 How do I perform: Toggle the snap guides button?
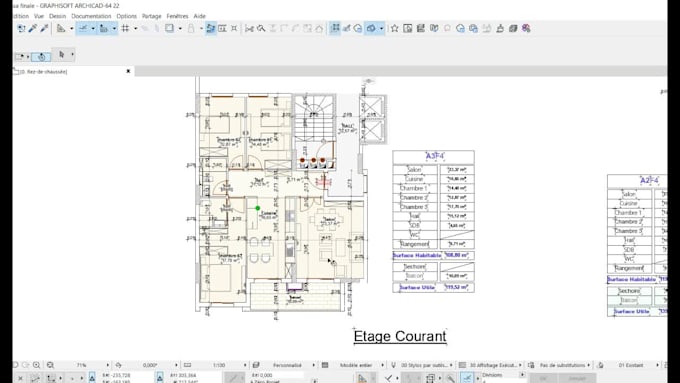[83, 29]
